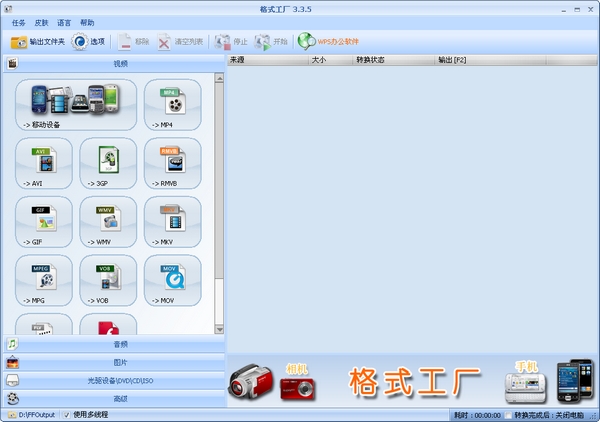The height and width of the screenshot is (422, 600).
Task: Toggle the 使用多线程 multi-thread checkbox
Action: coord(67,414)
